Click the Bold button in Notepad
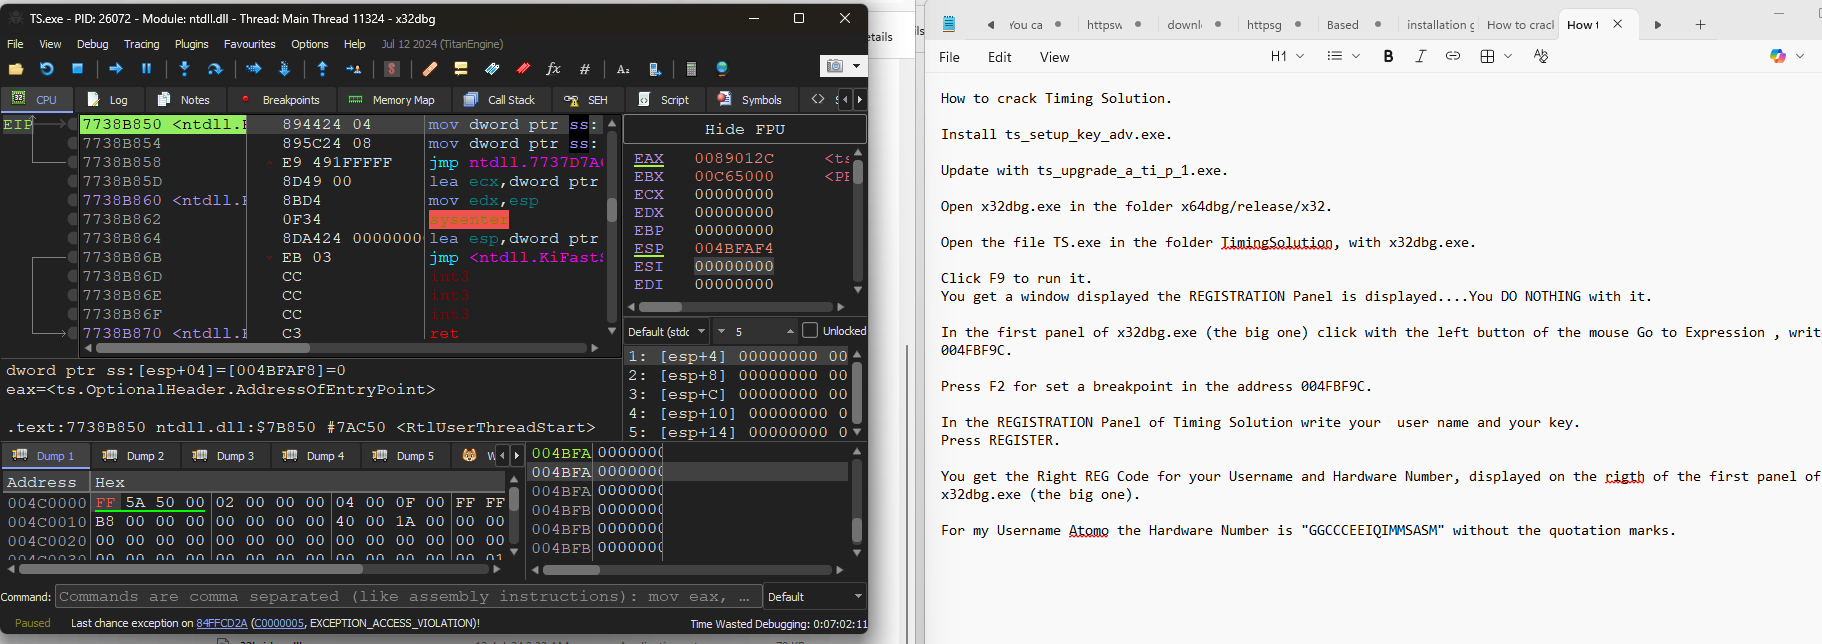Viewport: 1822px width, 644px height. (1388, 57)
